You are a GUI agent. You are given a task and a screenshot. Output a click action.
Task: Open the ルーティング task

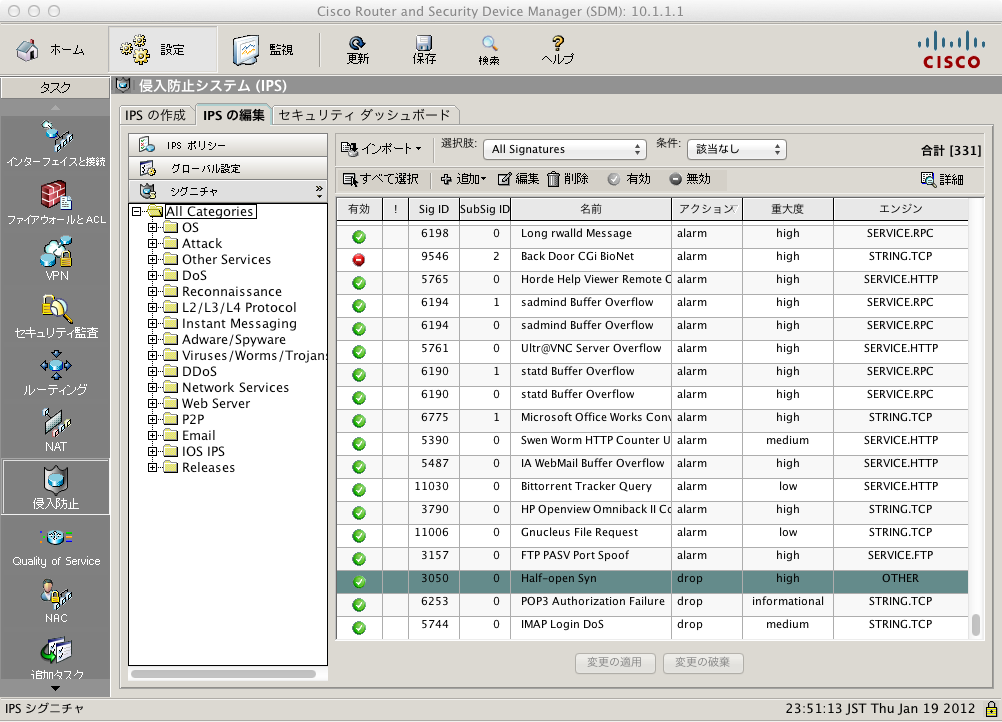(56, 373)
